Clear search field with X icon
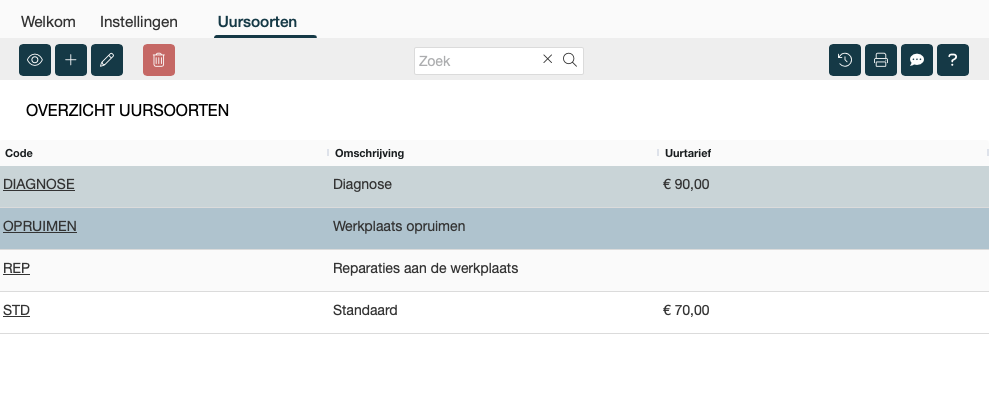Viewport: 989px width, 401px height. [547, 59]
